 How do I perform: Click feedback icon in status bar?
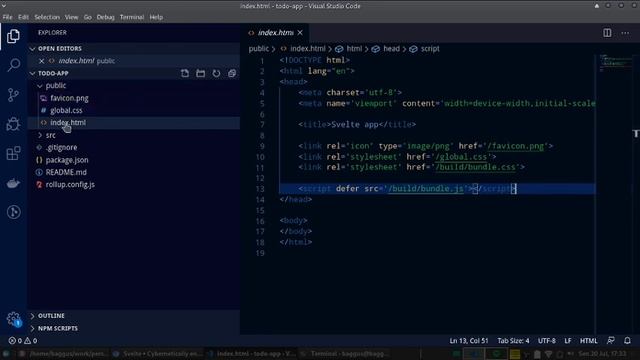(x=611, y=340)
